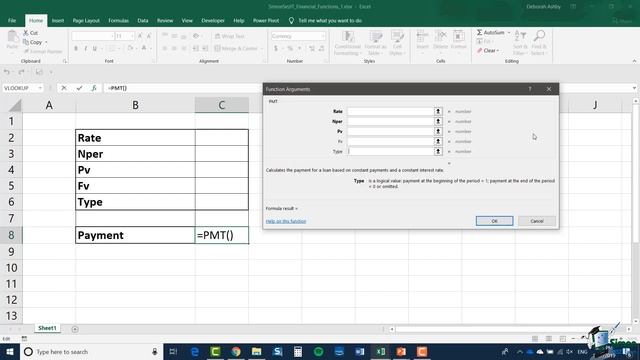Viewport: 640px width, 360px height.
Task: Collapse the ribbon with the chevron
Action: click(634, 61)
